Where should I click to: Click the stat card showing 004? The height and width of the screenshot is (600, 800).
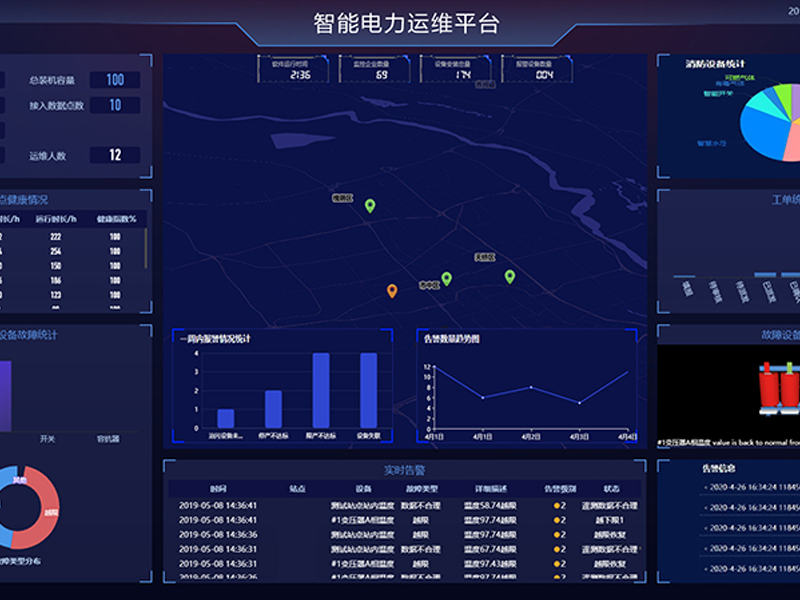[x=537, y=69]
